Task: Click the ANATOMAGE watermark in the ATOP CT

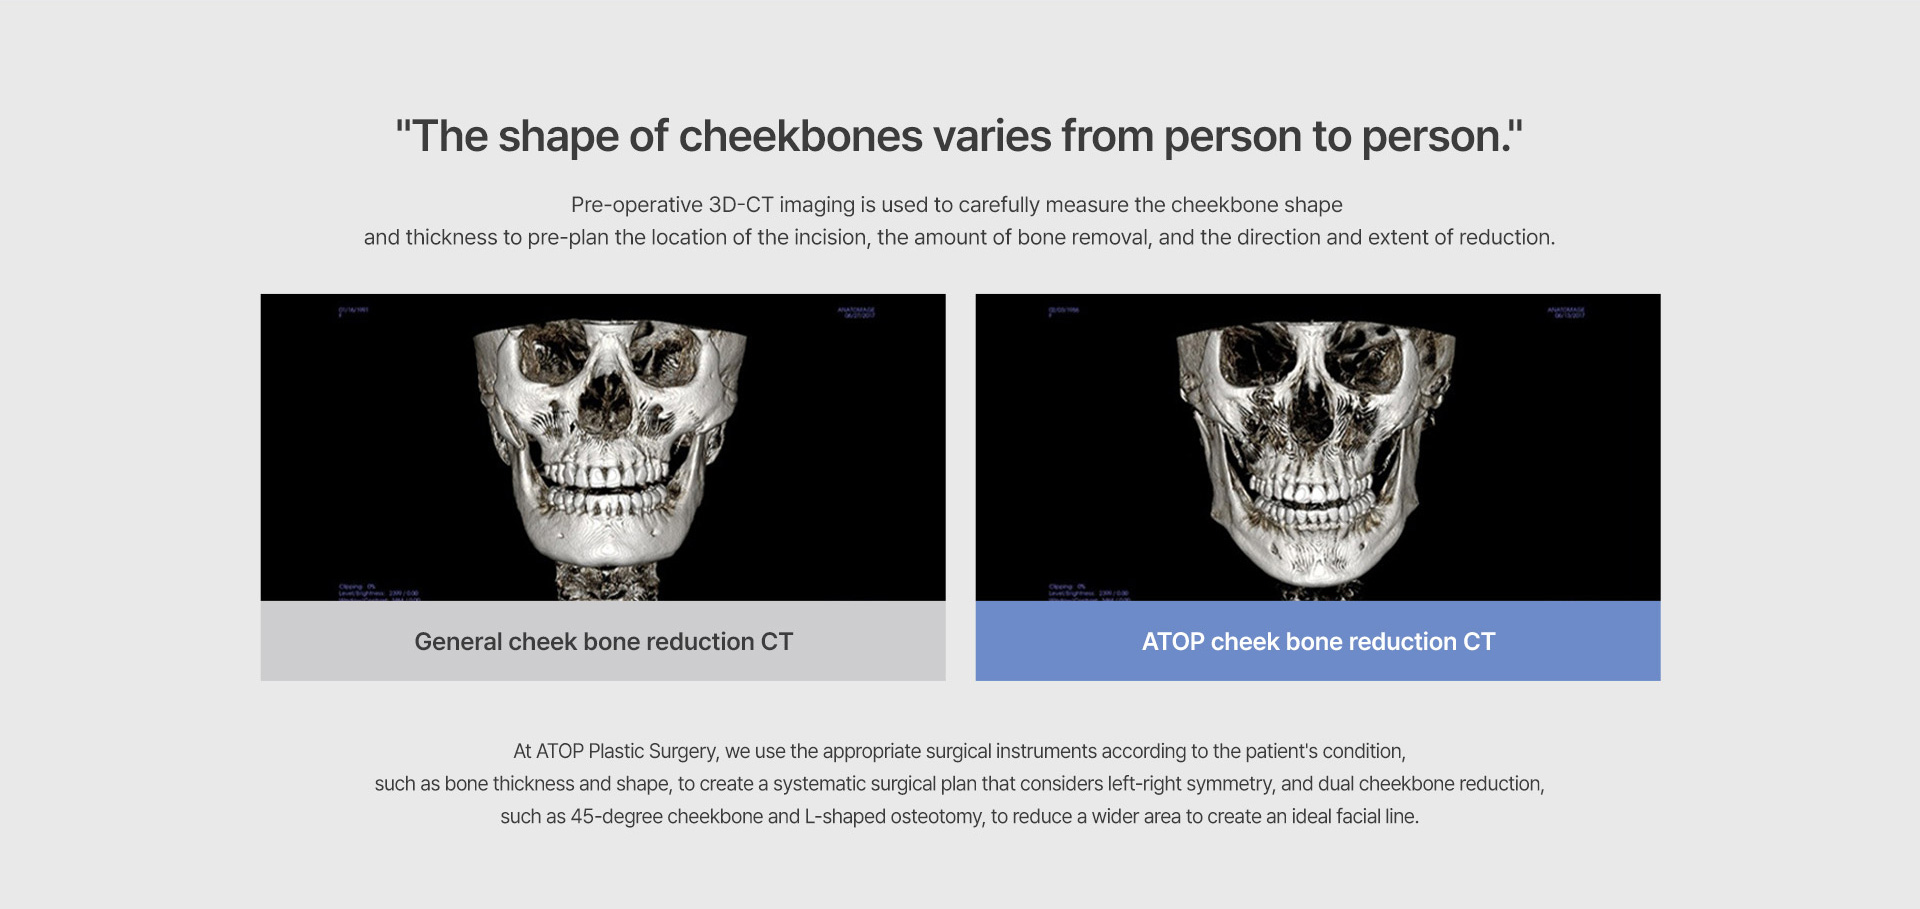Action: click(1566, 312)
